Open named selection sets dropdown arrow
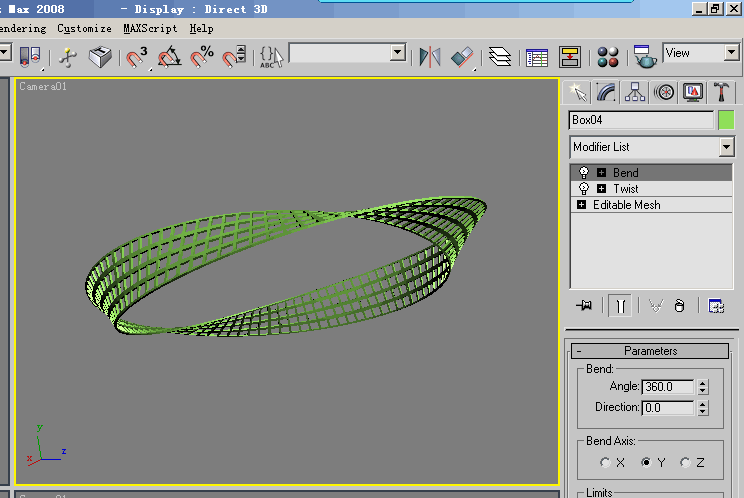Screen dimensions: 744x498 (x=398, y=52)
